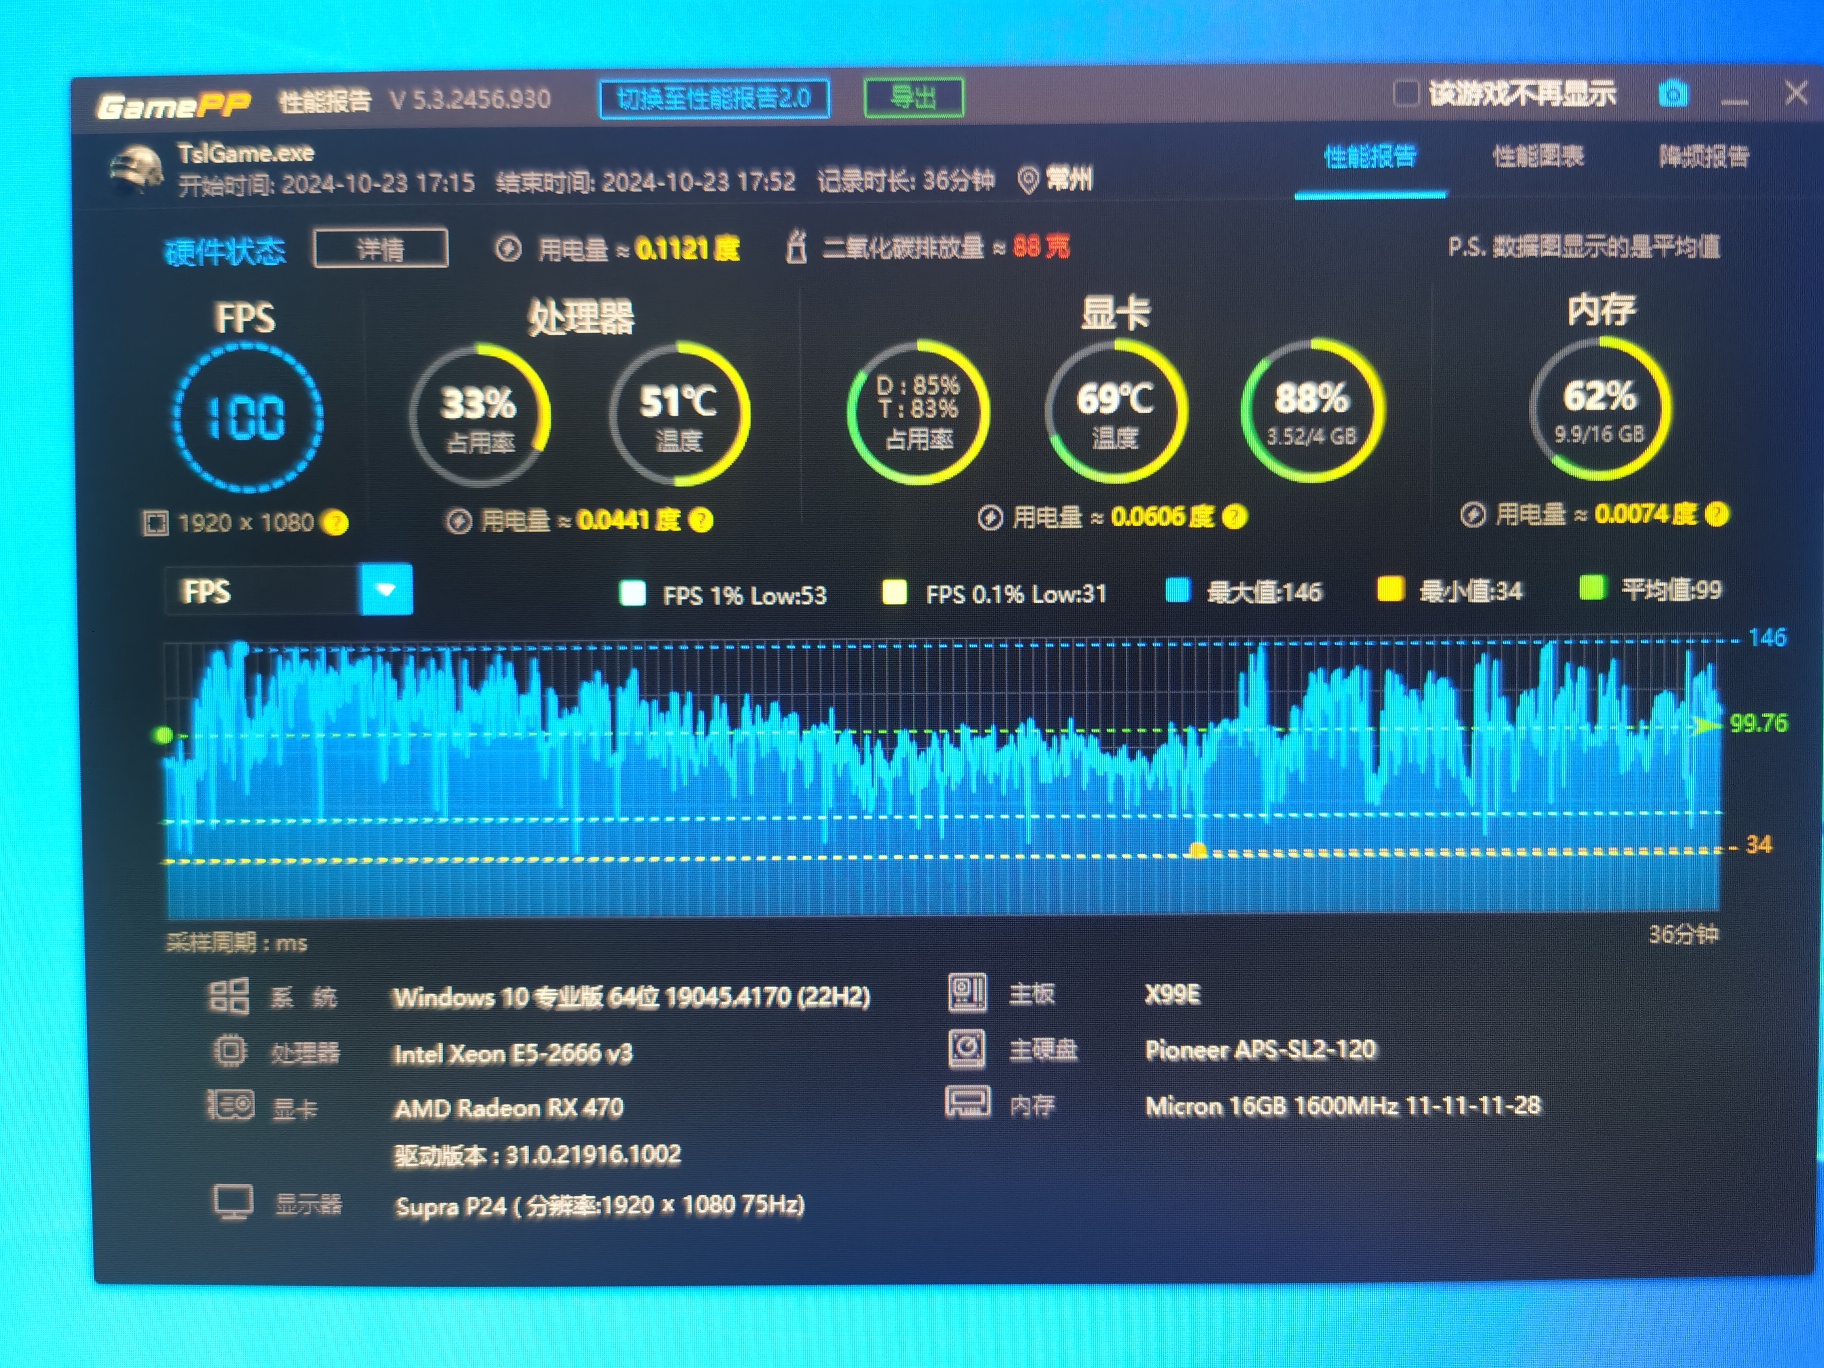
Task: Open the 详情 hardware details button
Action: click(x=380, y=249)
